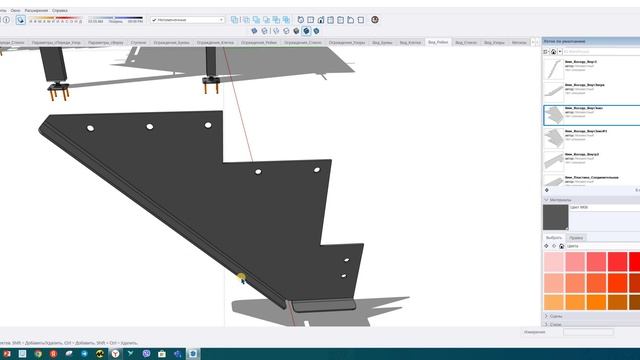Enable Monochrome face style

click(x=316, y=31)
